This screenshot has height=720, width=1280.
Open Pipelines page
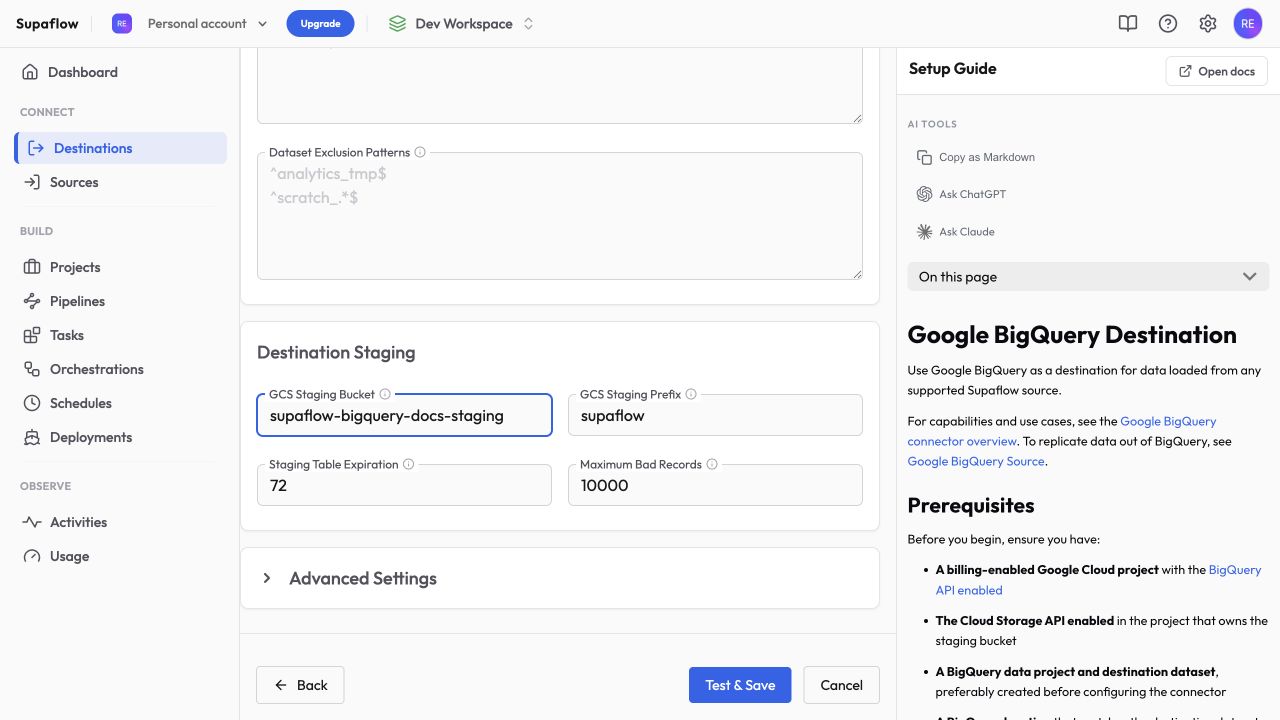(120, 301)
